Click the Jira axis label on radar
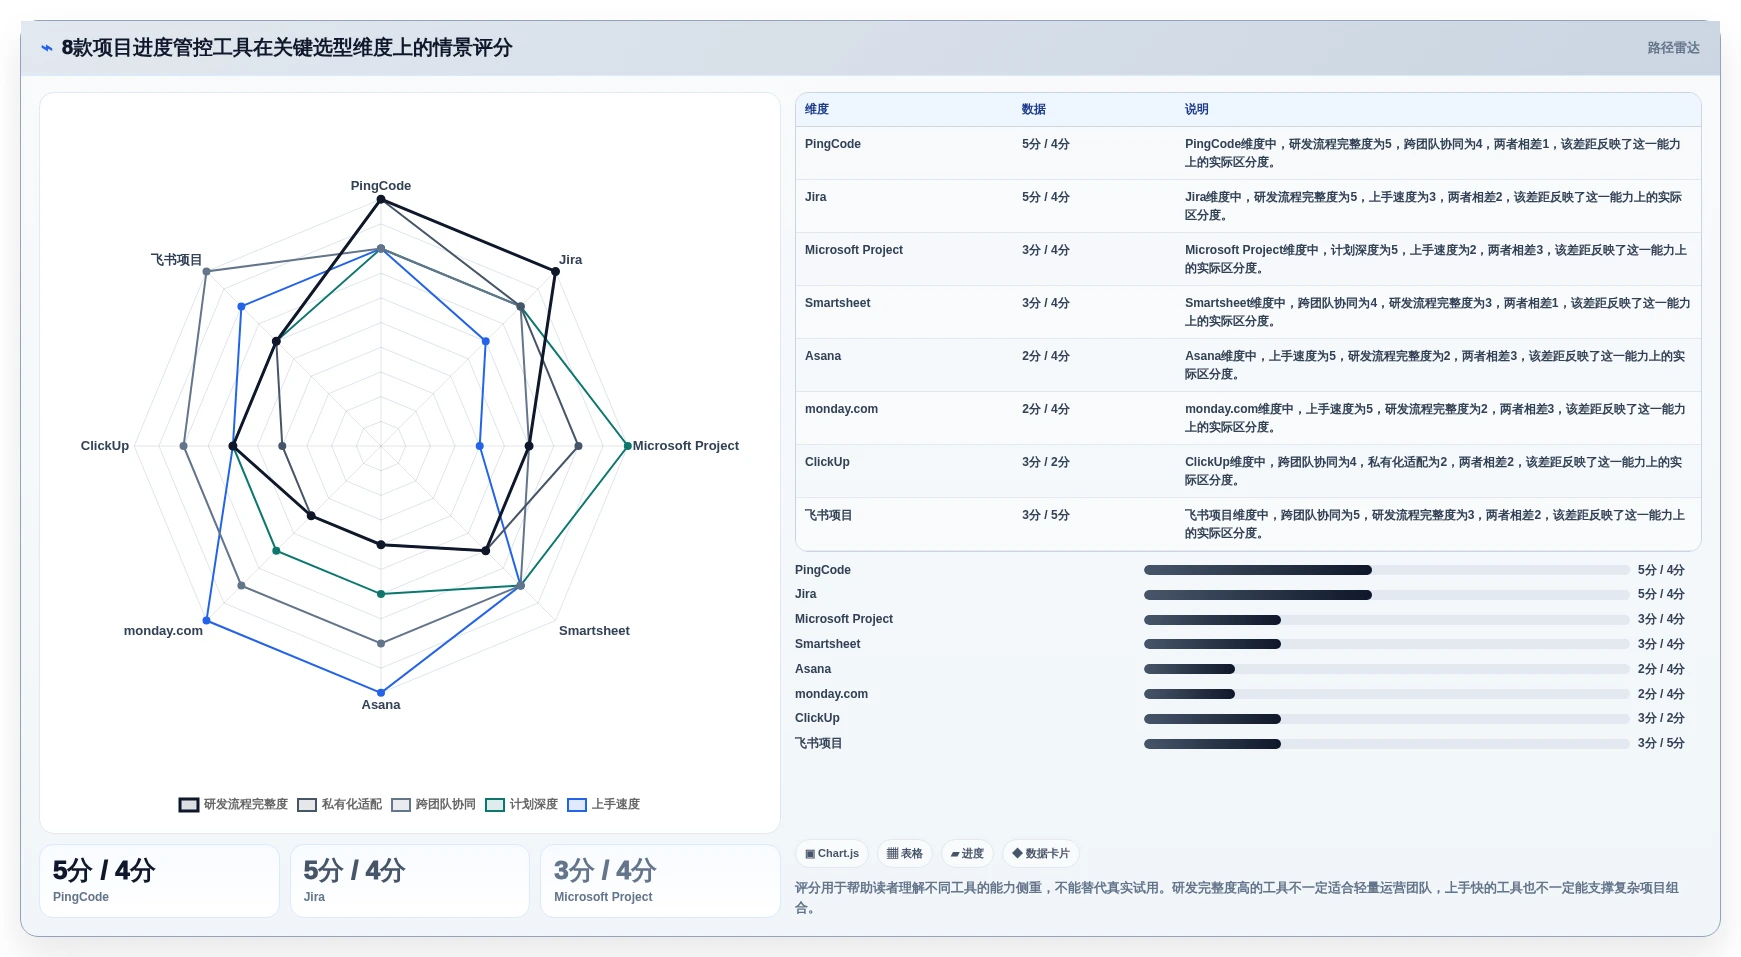This screenshot has height=957, width=1741. point(571,260)
